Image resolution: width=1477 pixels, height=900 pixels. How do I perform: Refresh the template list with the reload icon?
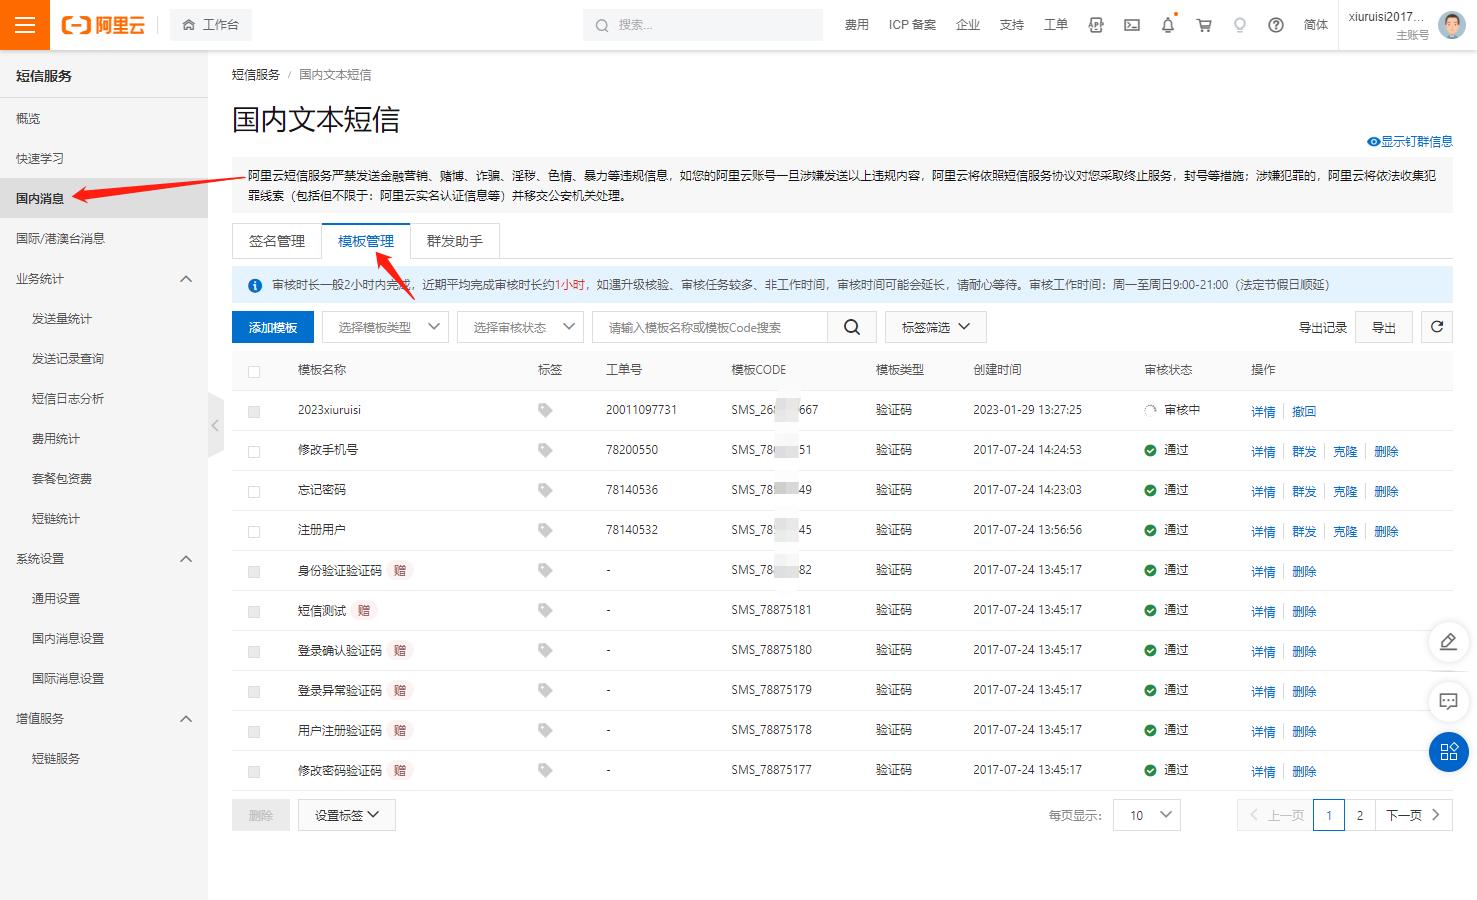1437,326
